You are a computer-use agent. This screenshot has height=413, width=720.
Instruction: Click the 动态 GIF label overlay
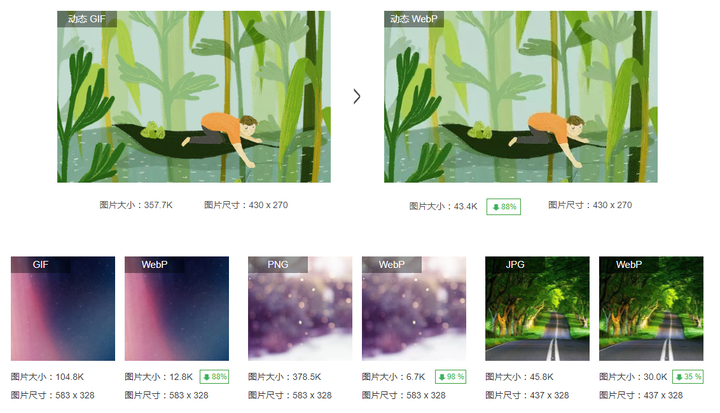tap(87, 19)
